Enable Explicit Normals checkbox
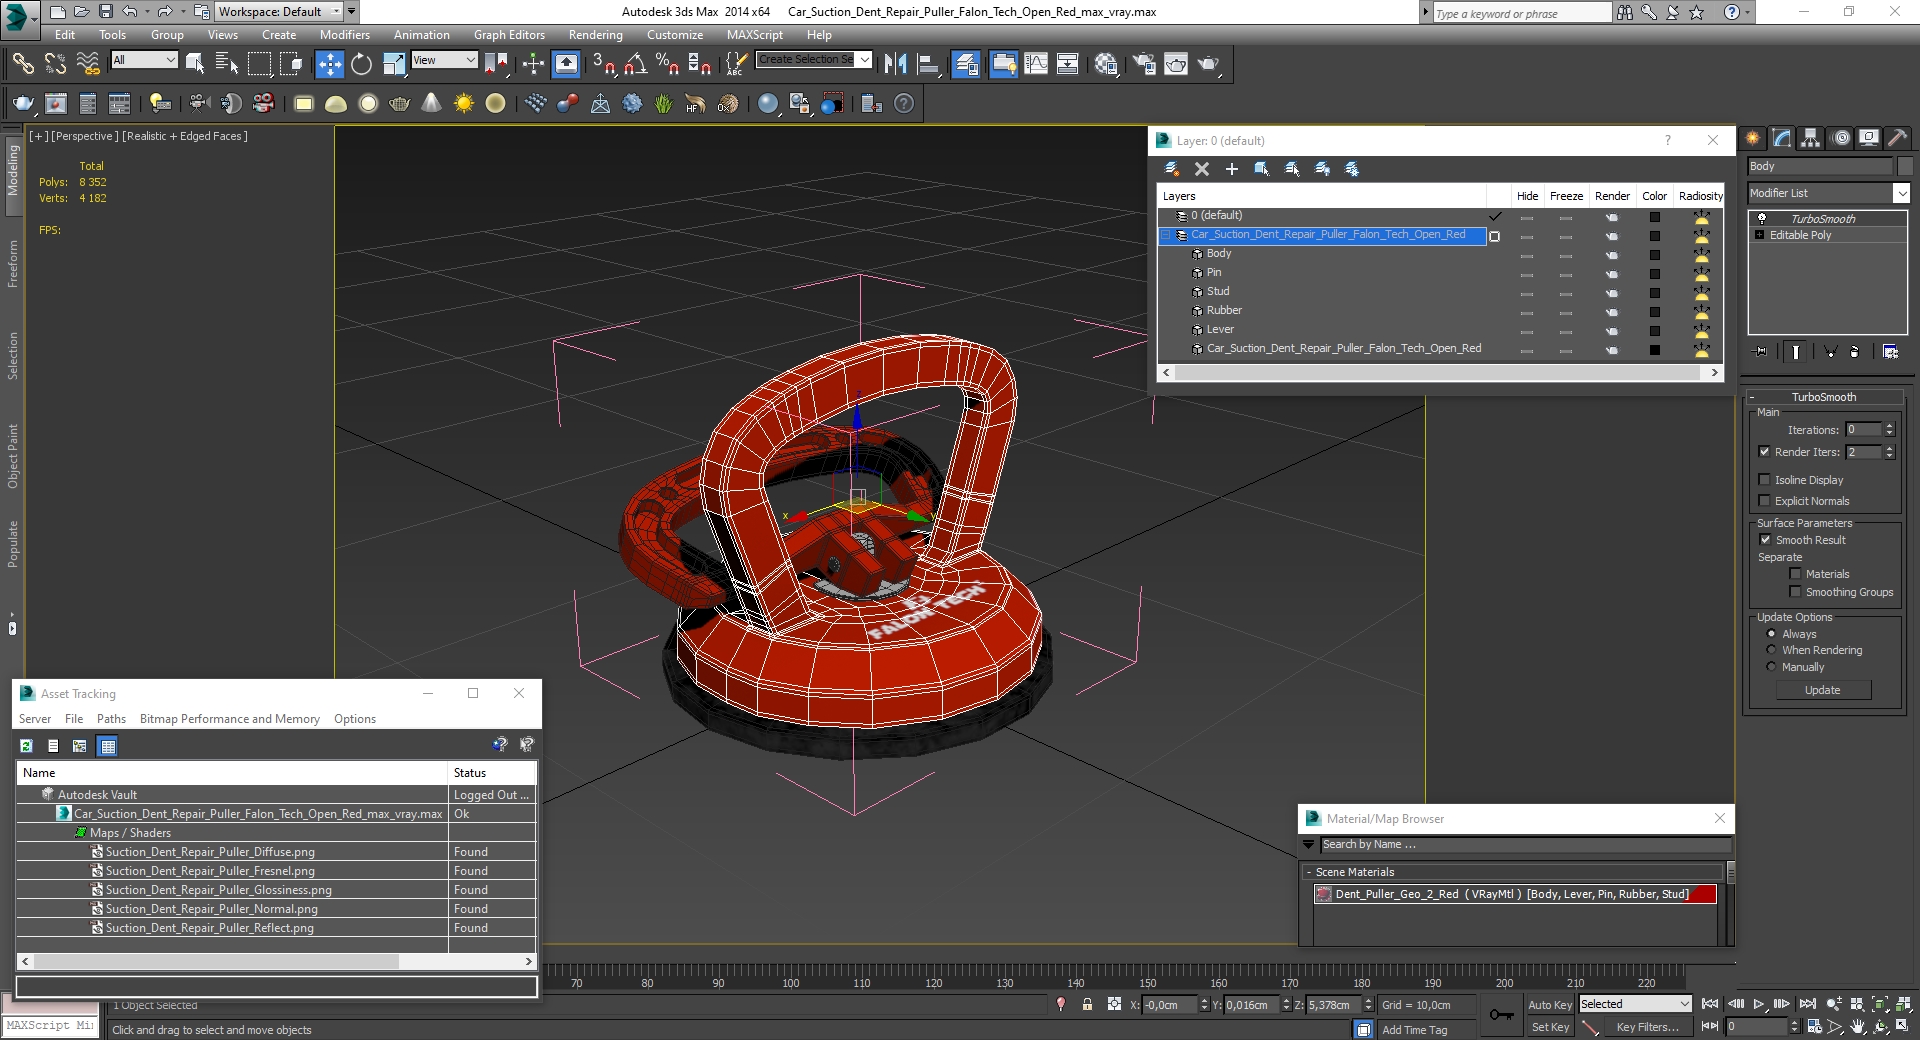1920x1040 pixels. 1764,501
